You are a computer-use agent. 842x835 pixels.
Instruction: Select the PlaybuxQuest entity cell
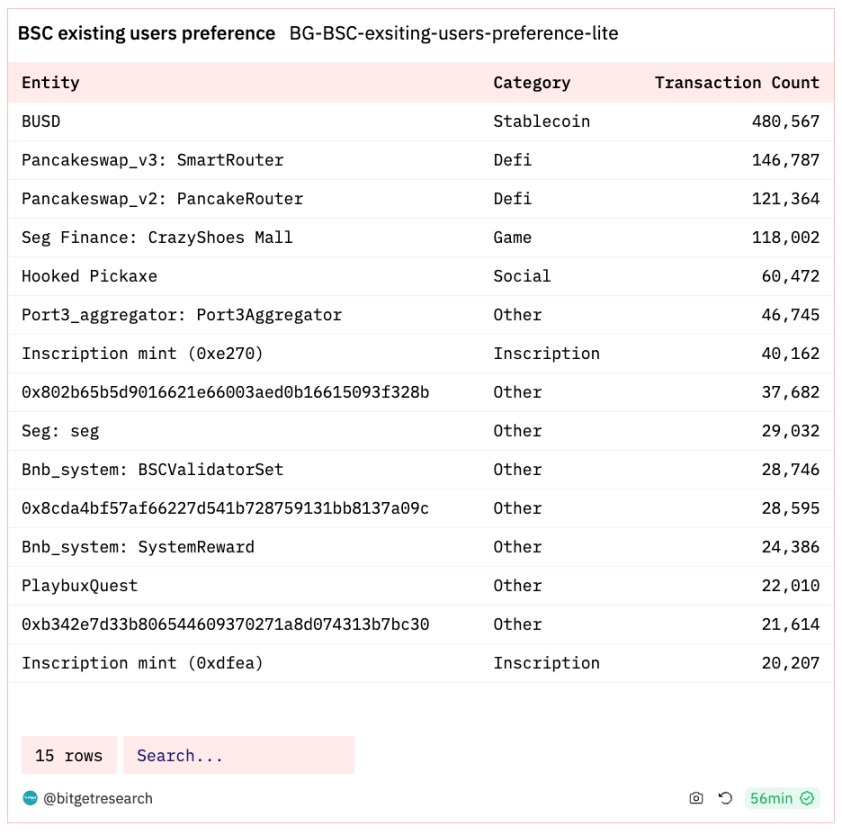pyautogui.click(x=79, y=585)
